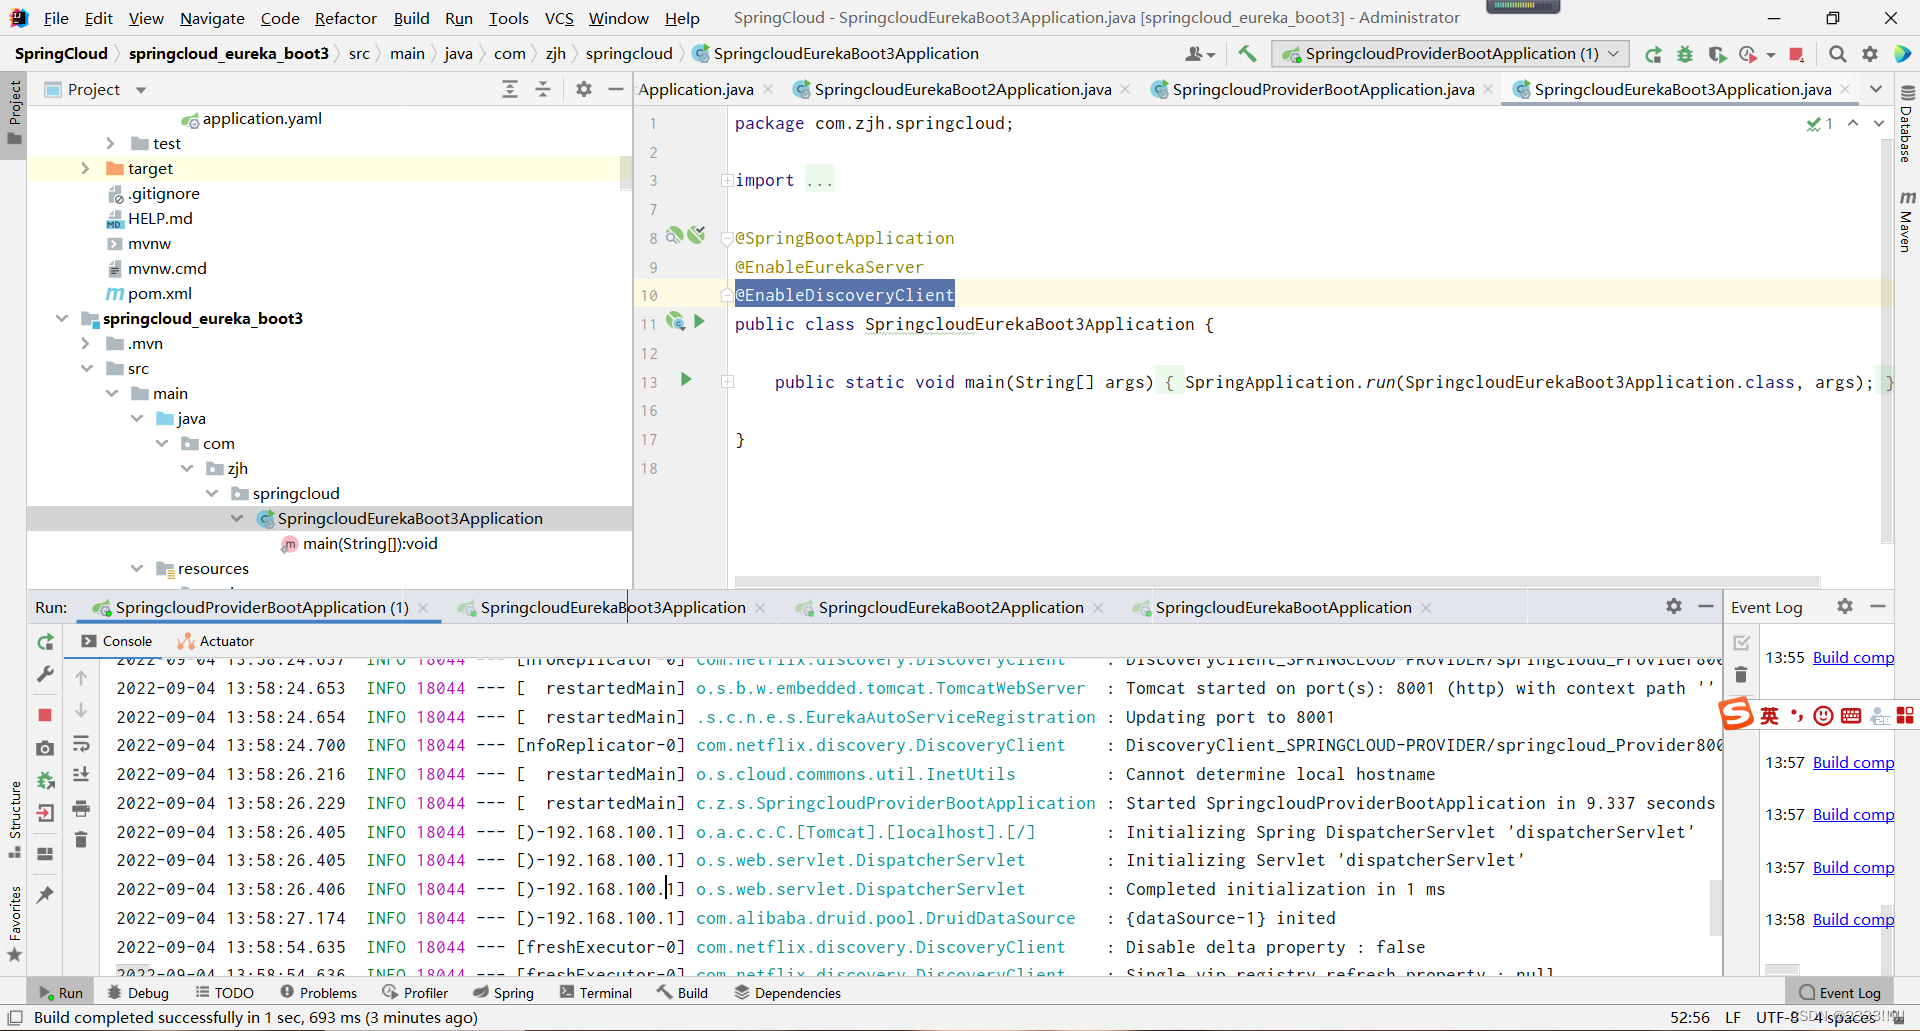Open Problems tool window
1920x1031 pixels.
318,993
